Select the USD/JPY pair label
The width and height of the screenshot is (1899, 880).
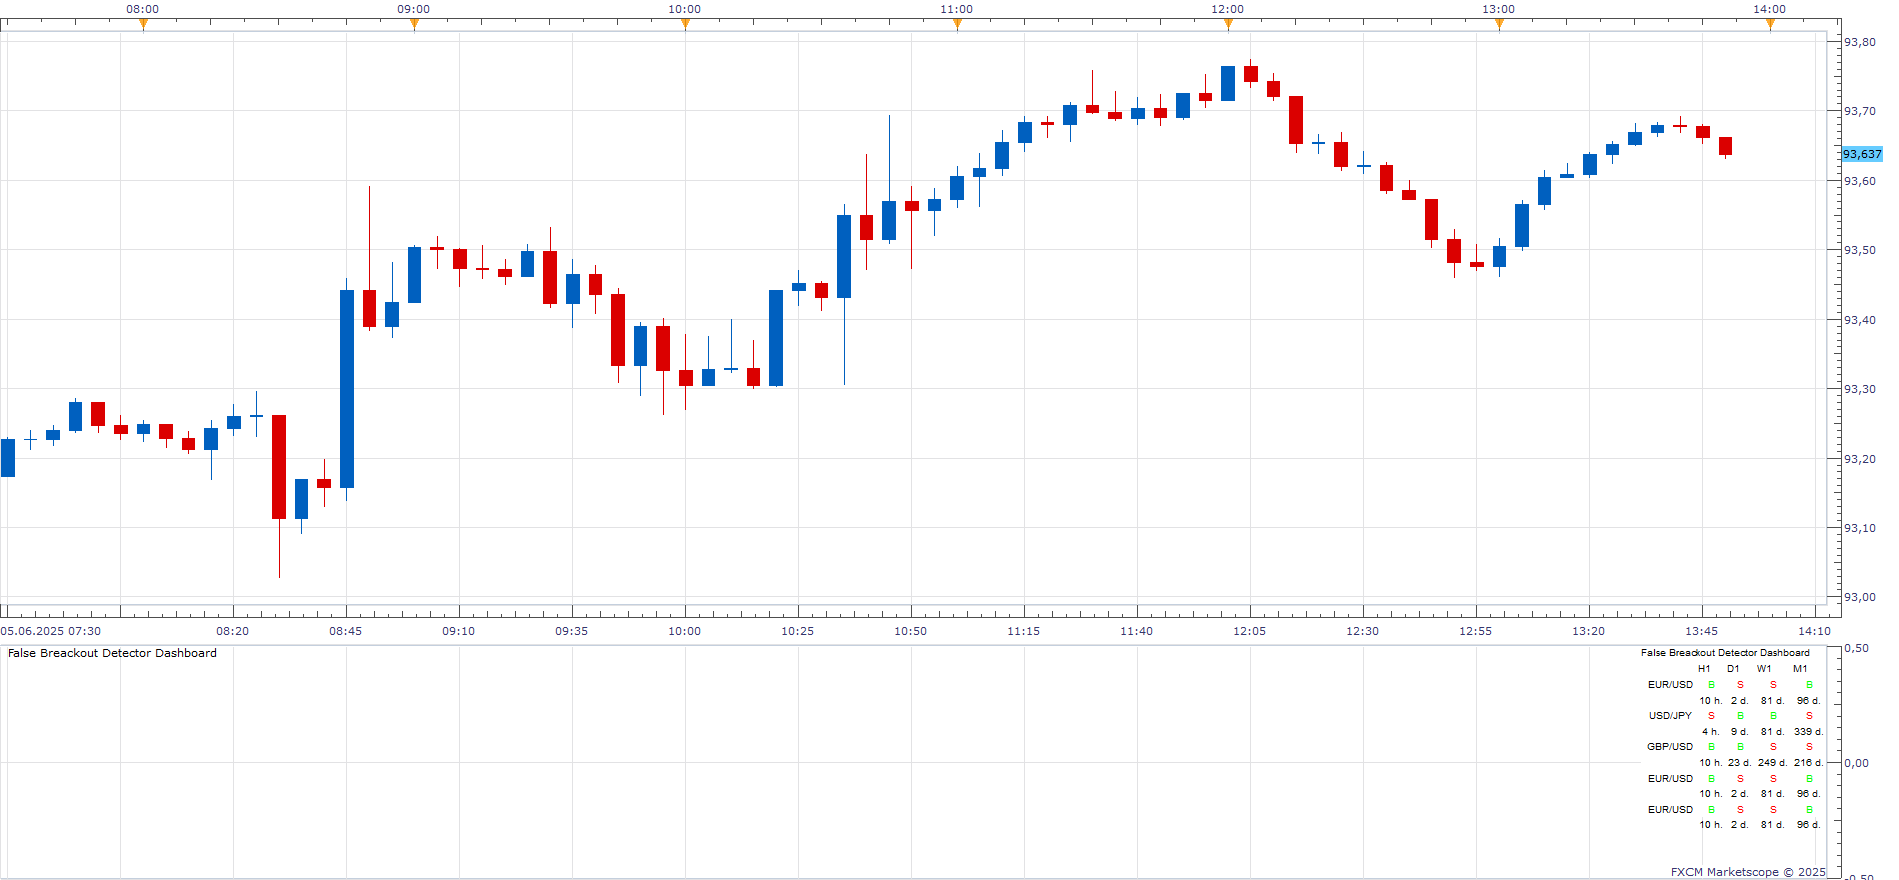point(1671,716)
